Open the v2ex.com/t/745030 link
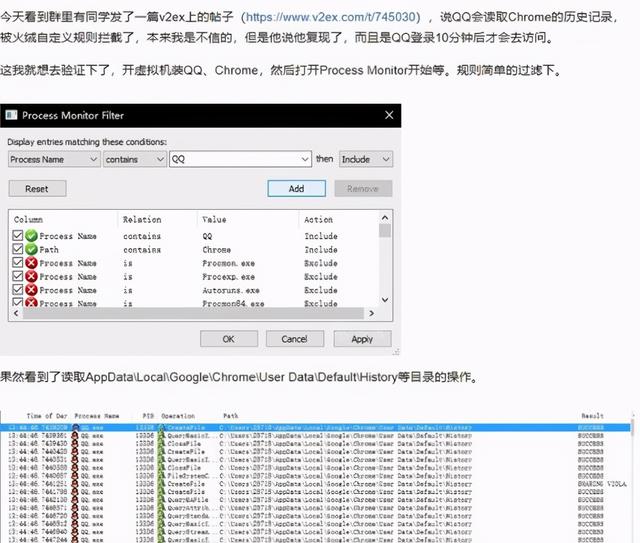 tap(331, 17)
